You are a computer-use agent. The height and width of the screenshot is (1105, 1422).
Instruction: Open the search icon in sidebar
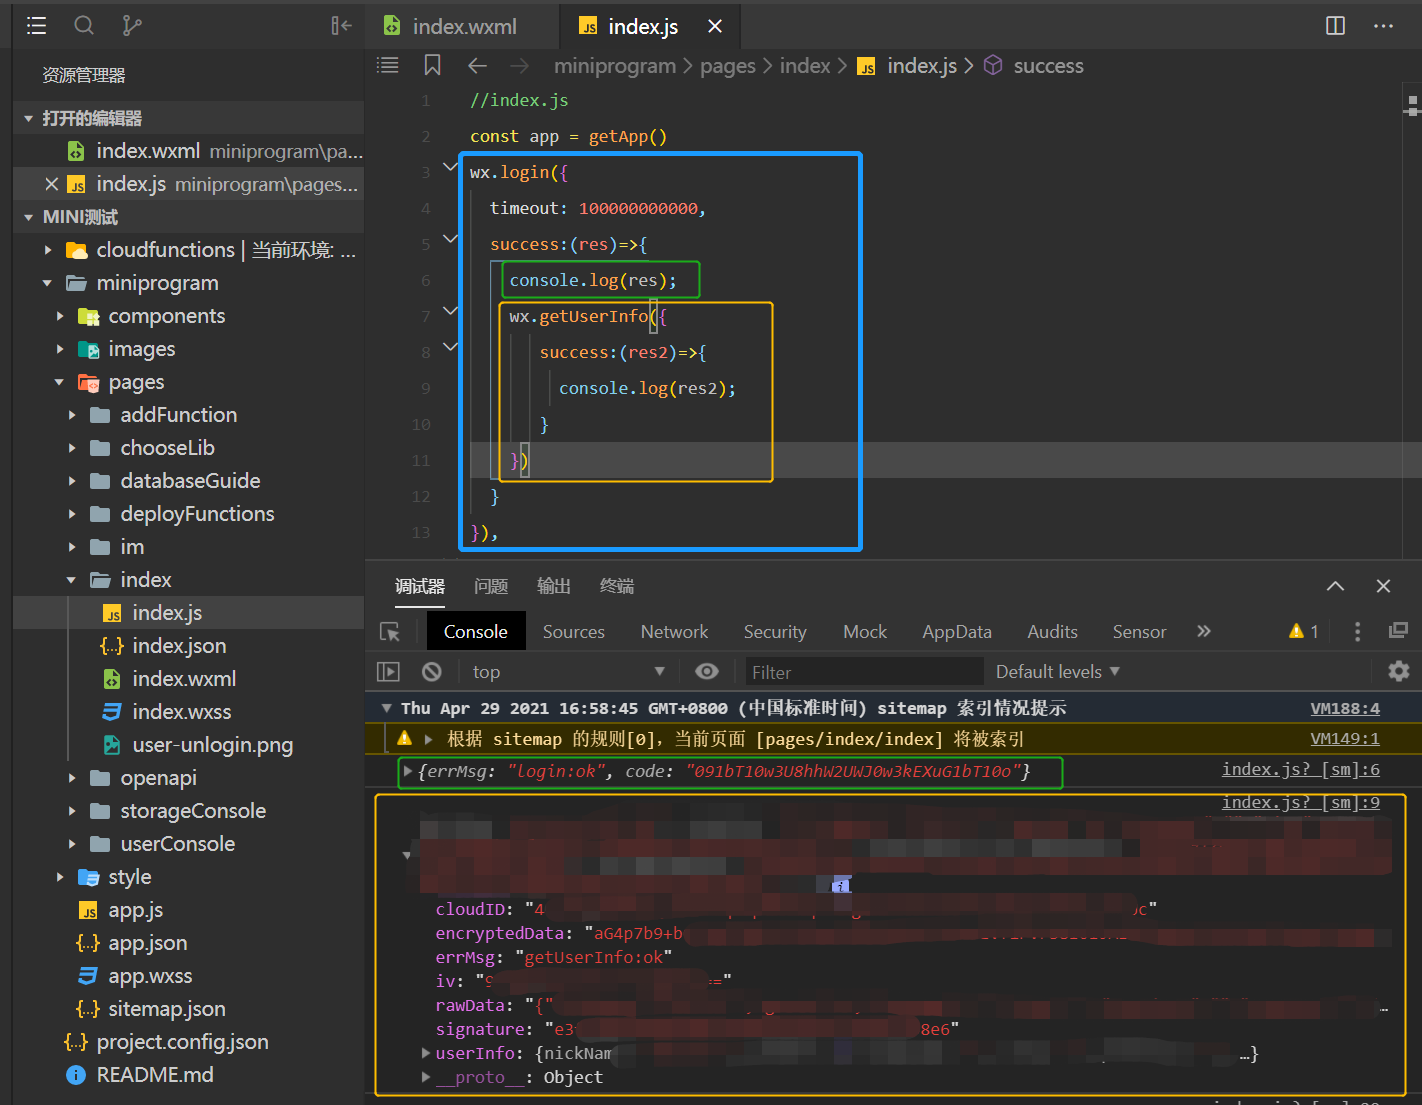[84, 26]
